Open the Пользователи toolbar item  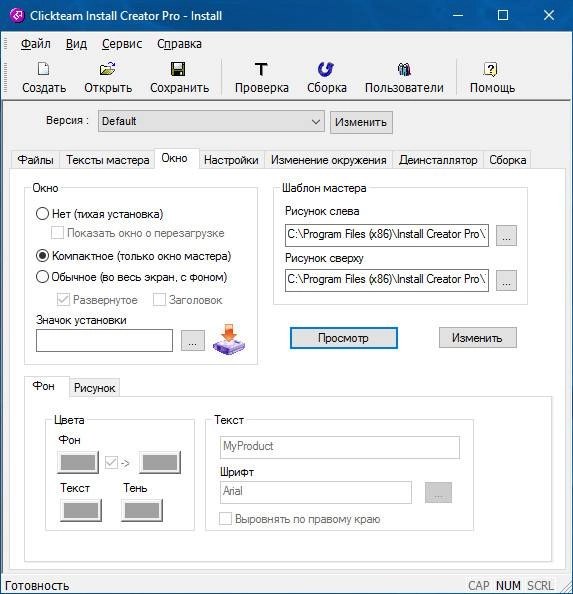[404, 78]
